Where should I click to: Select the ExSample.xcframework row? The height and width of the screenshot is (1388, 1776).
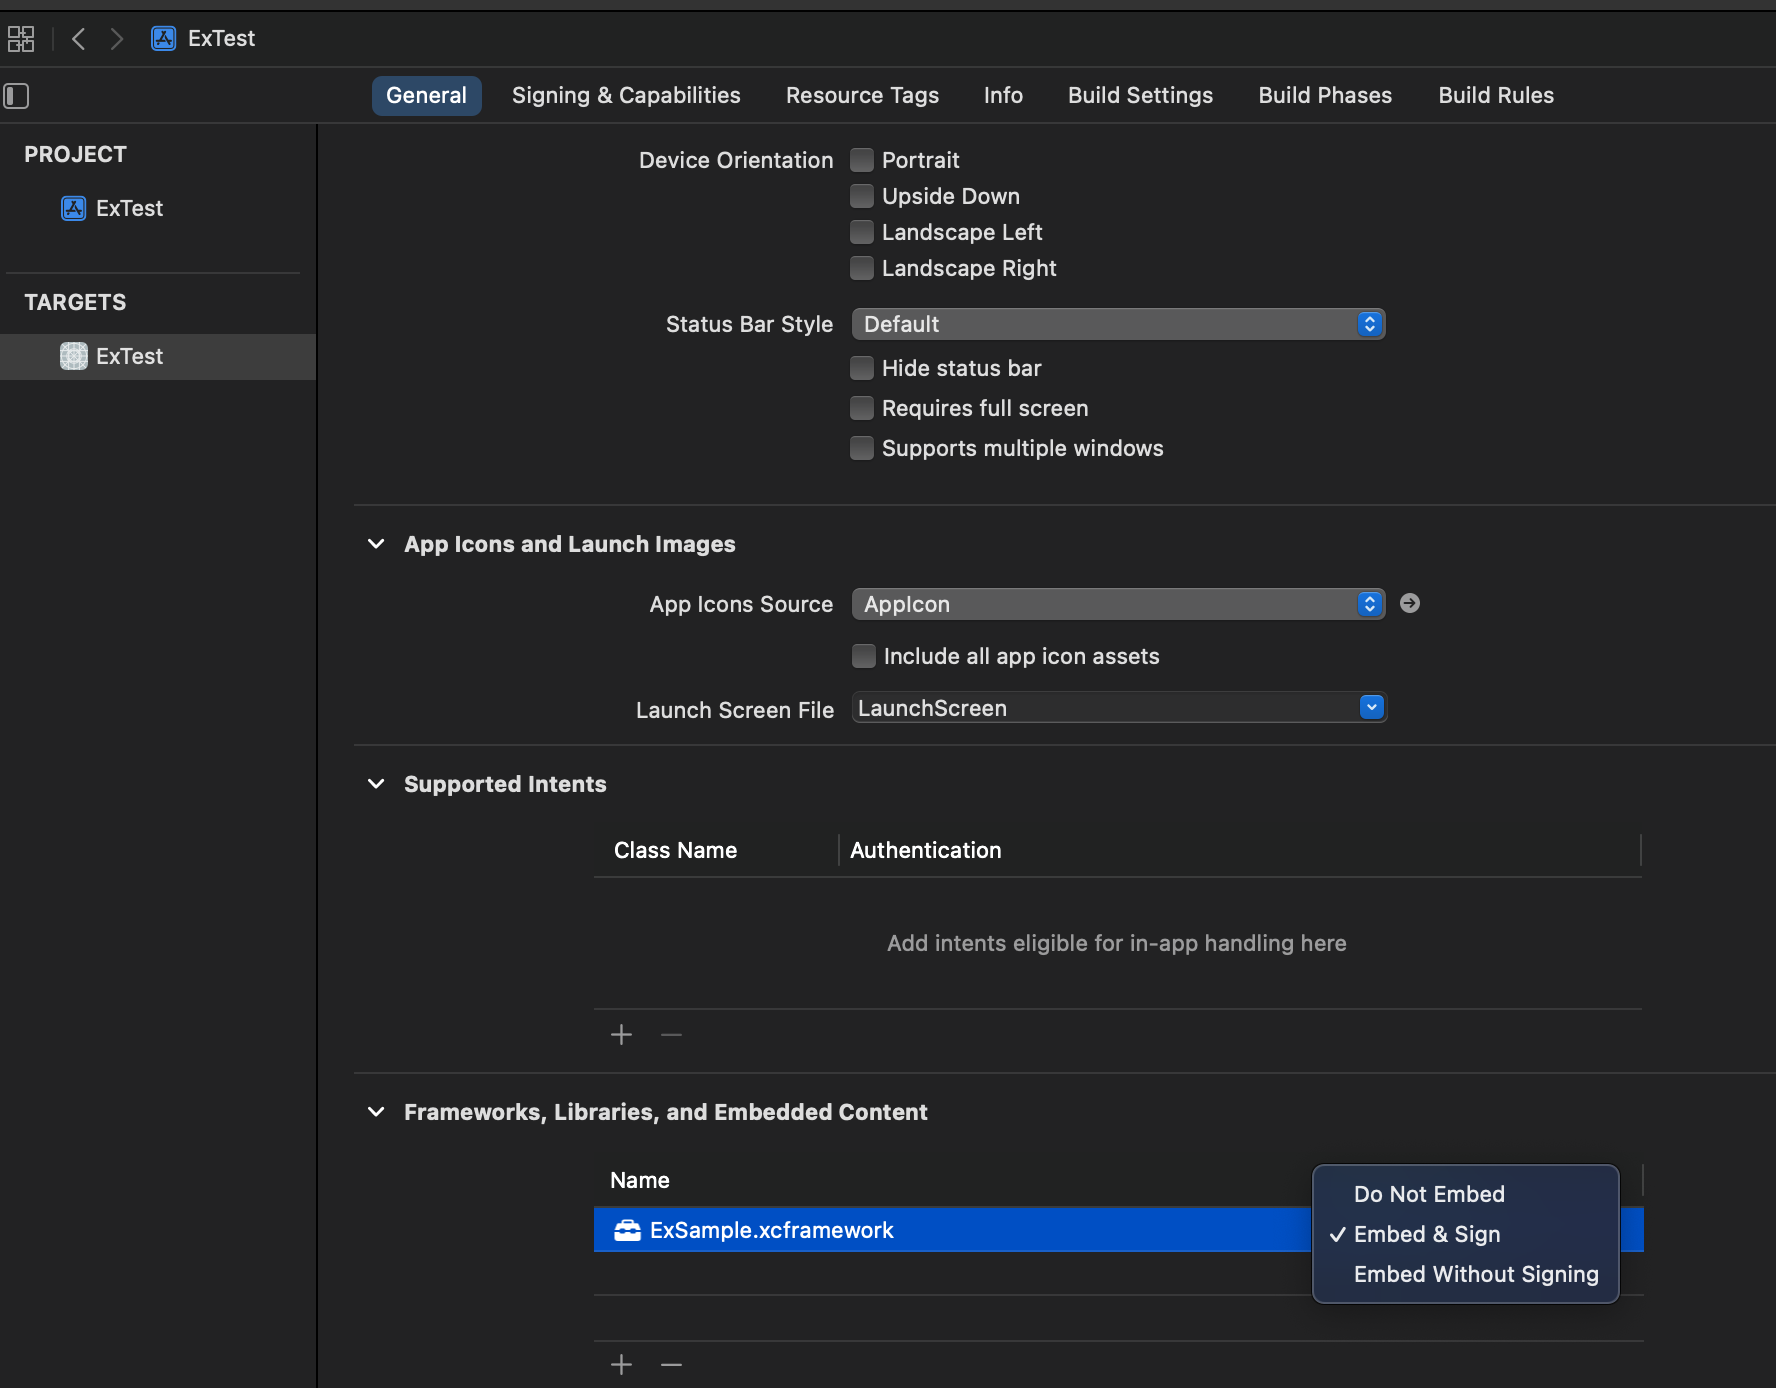[x=1118, y=1230]
